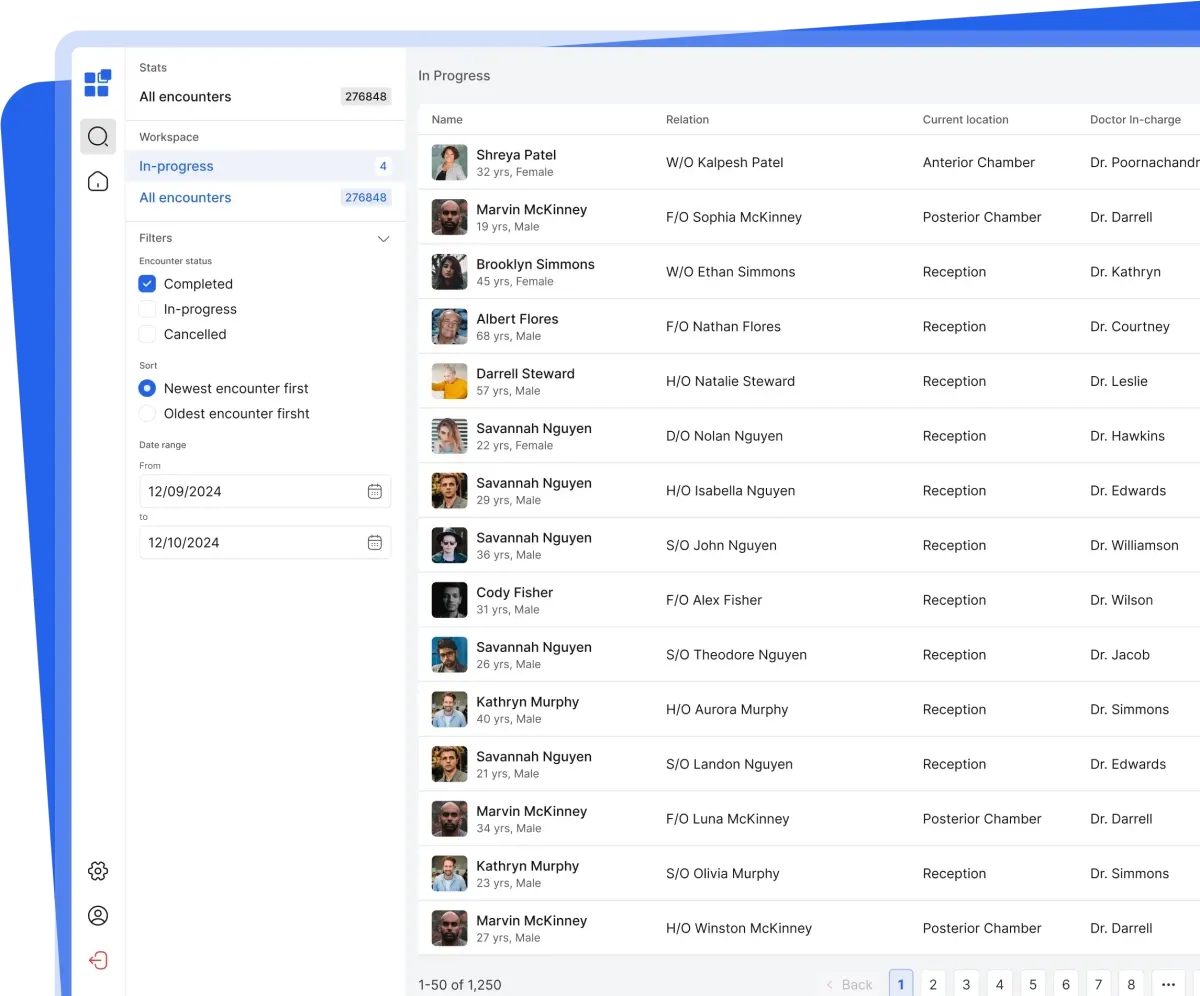Tick the In-progress filter checkbox
The width and height of the screenshot is (1200, 996).
tap(147, 309)
